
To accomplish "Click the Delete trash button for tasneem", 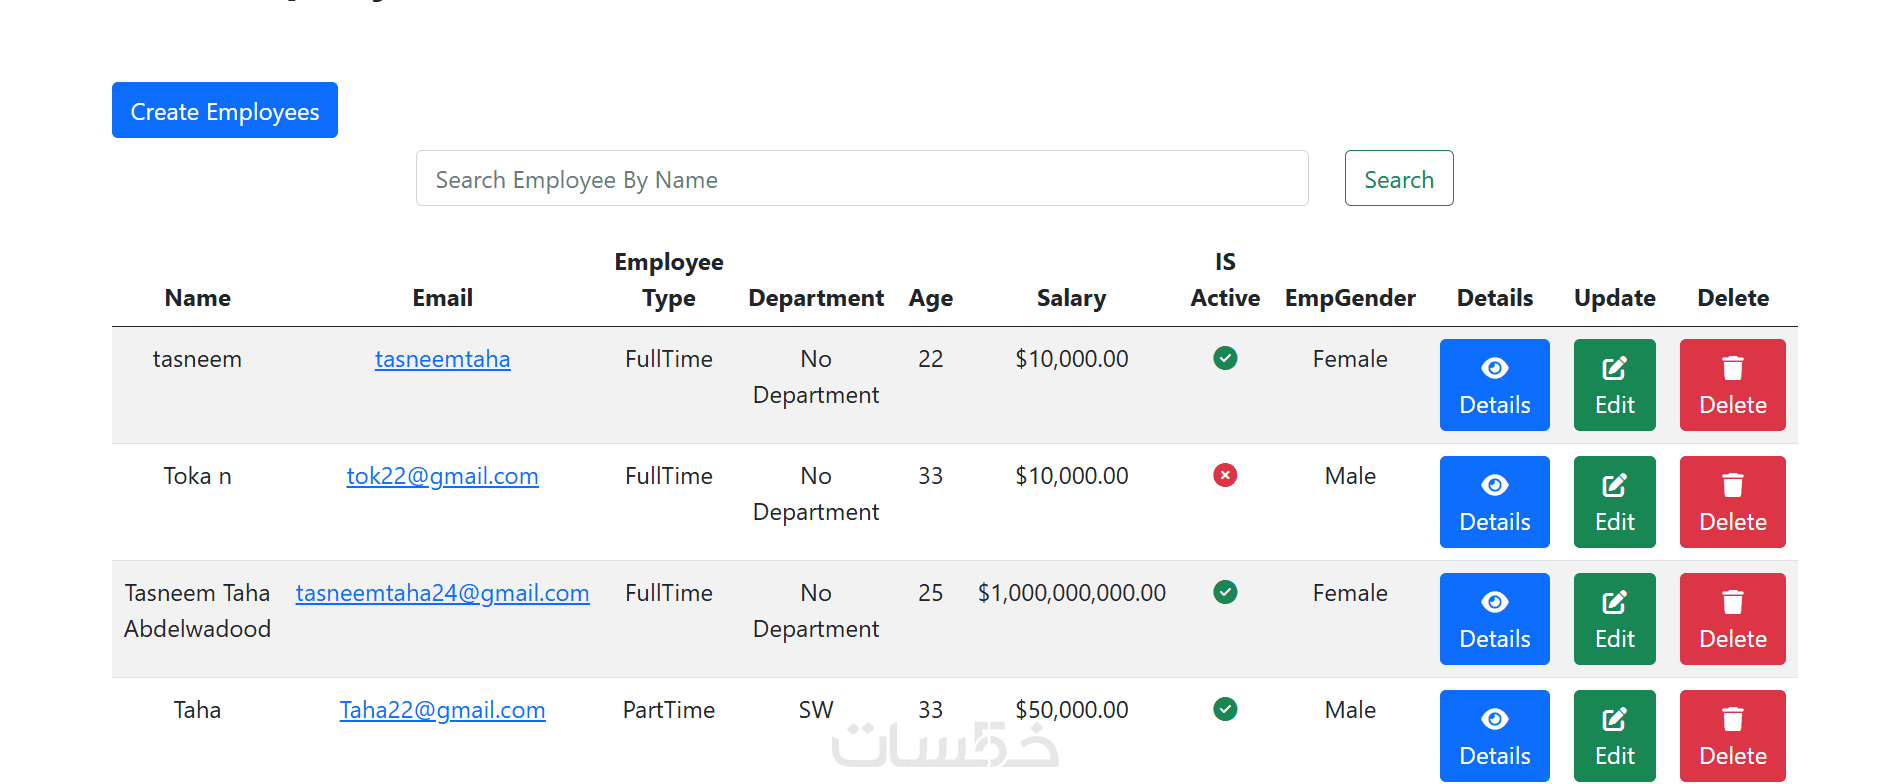I will click(1732, 385).
